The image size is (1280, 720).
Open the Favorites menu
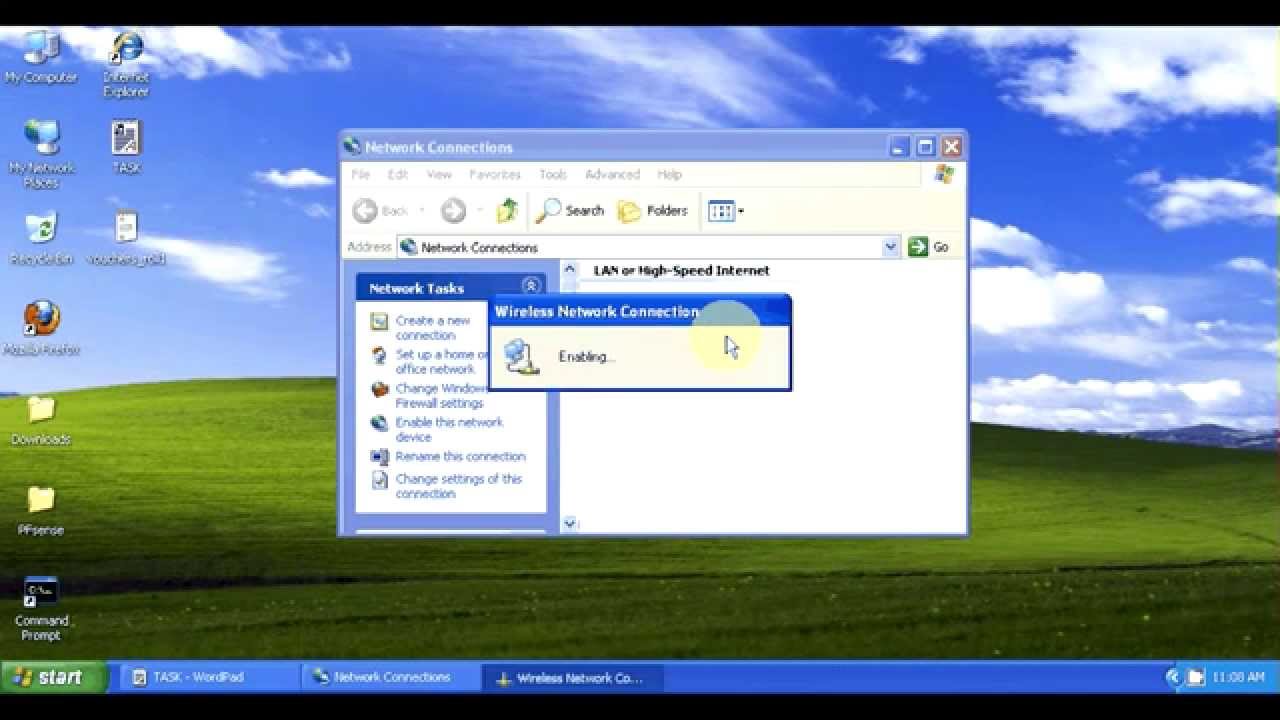click(x=495, y=174)
